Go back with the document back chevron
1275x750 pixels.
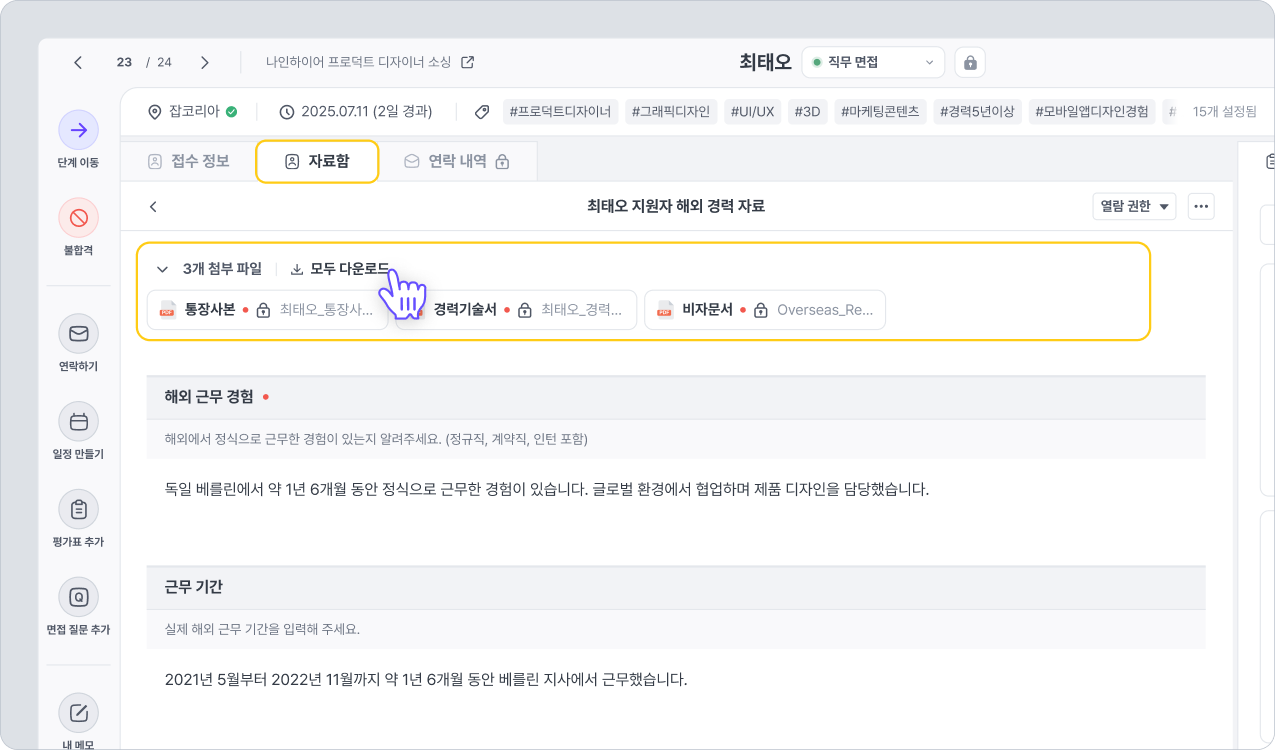pos(153,207)
